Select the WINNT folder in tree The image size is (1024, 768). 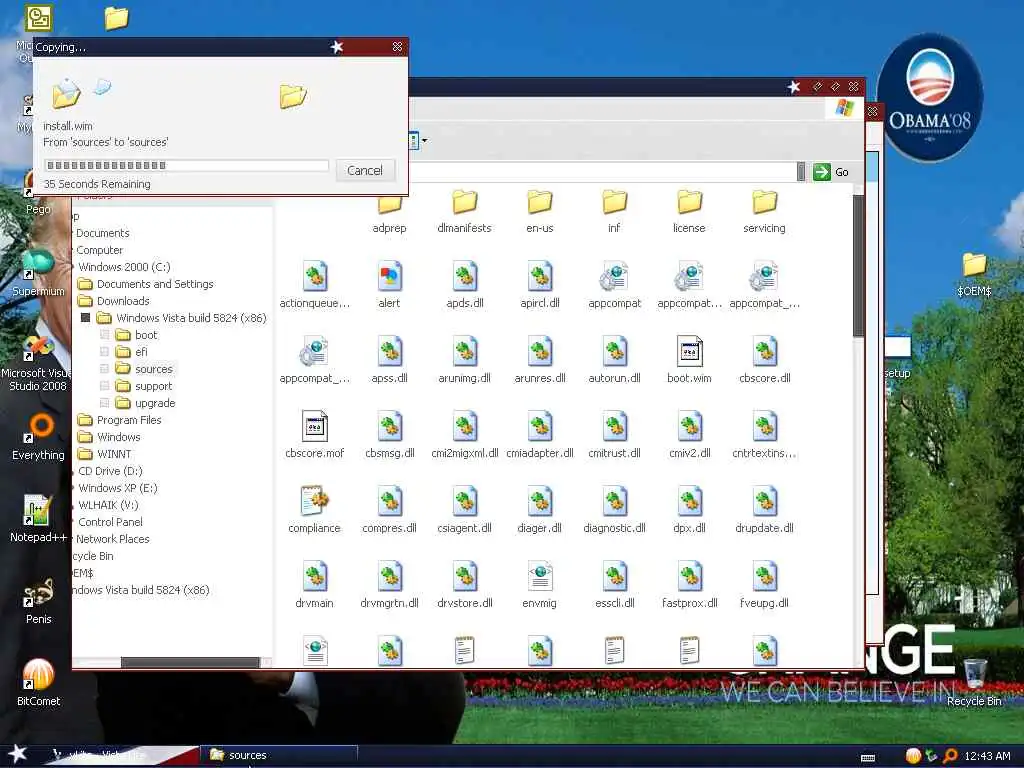(x=114, y=454)
